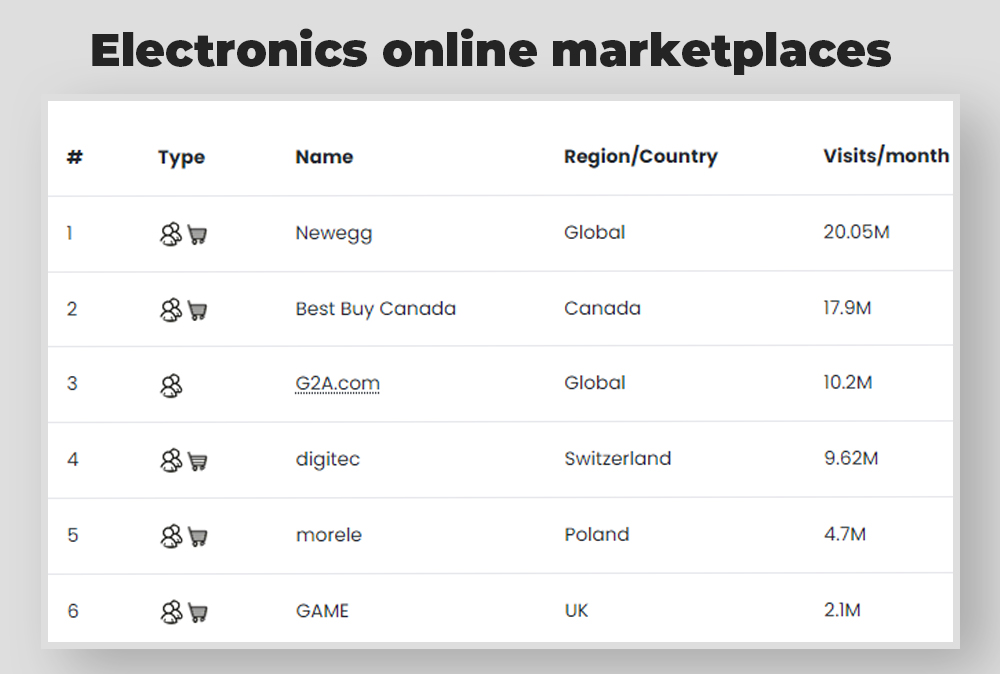Select the morele marketplace name
Screen dimensions: 1000x674
tap(328, 534)
